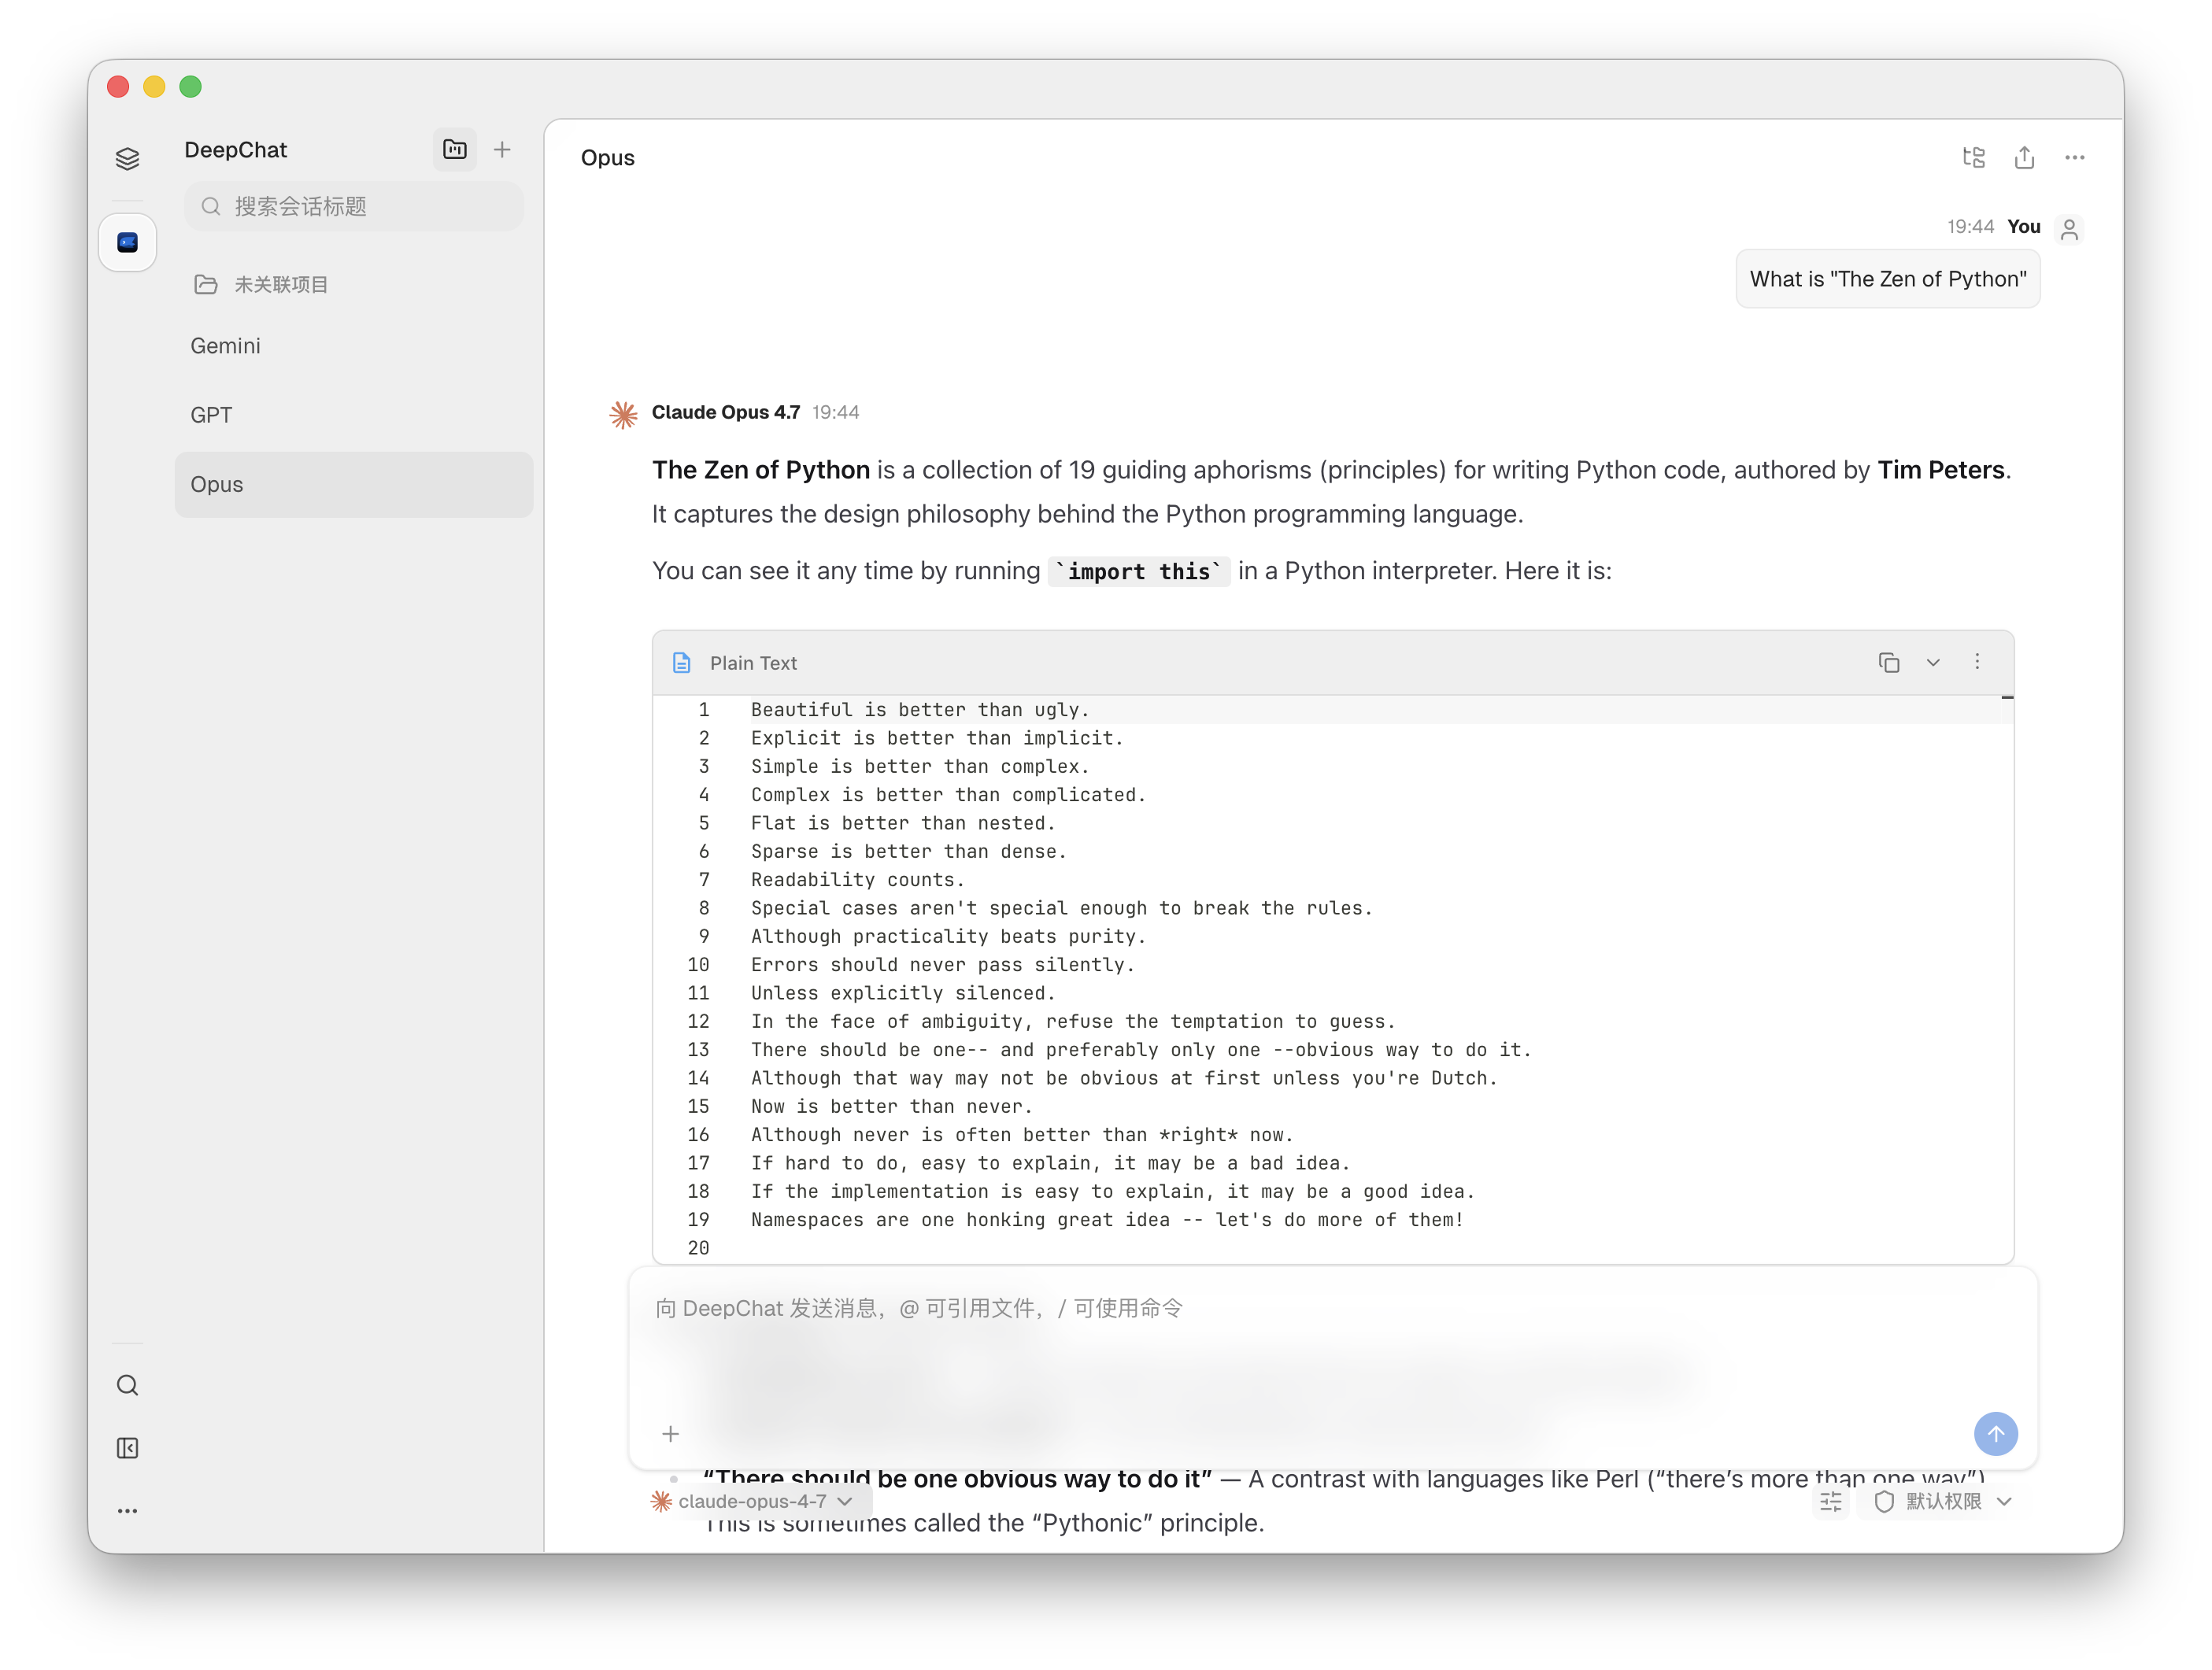Click the line Sparse is better than dense.
Viewport: 2212px width, 1670px height.
[909, 852]
